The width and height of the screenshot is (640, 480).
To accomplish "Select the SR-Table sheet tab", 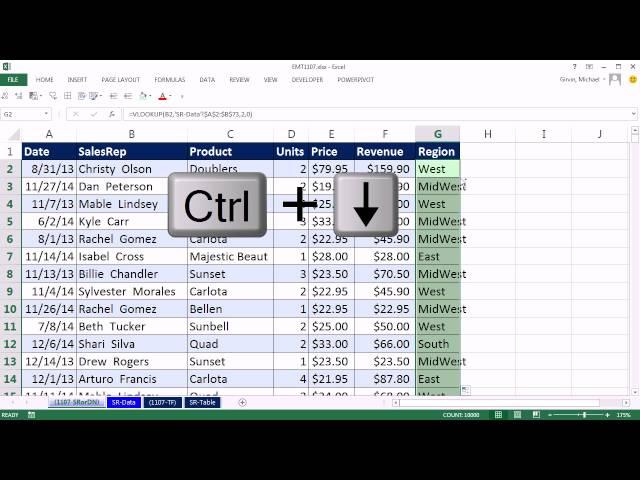I will 202,402.
